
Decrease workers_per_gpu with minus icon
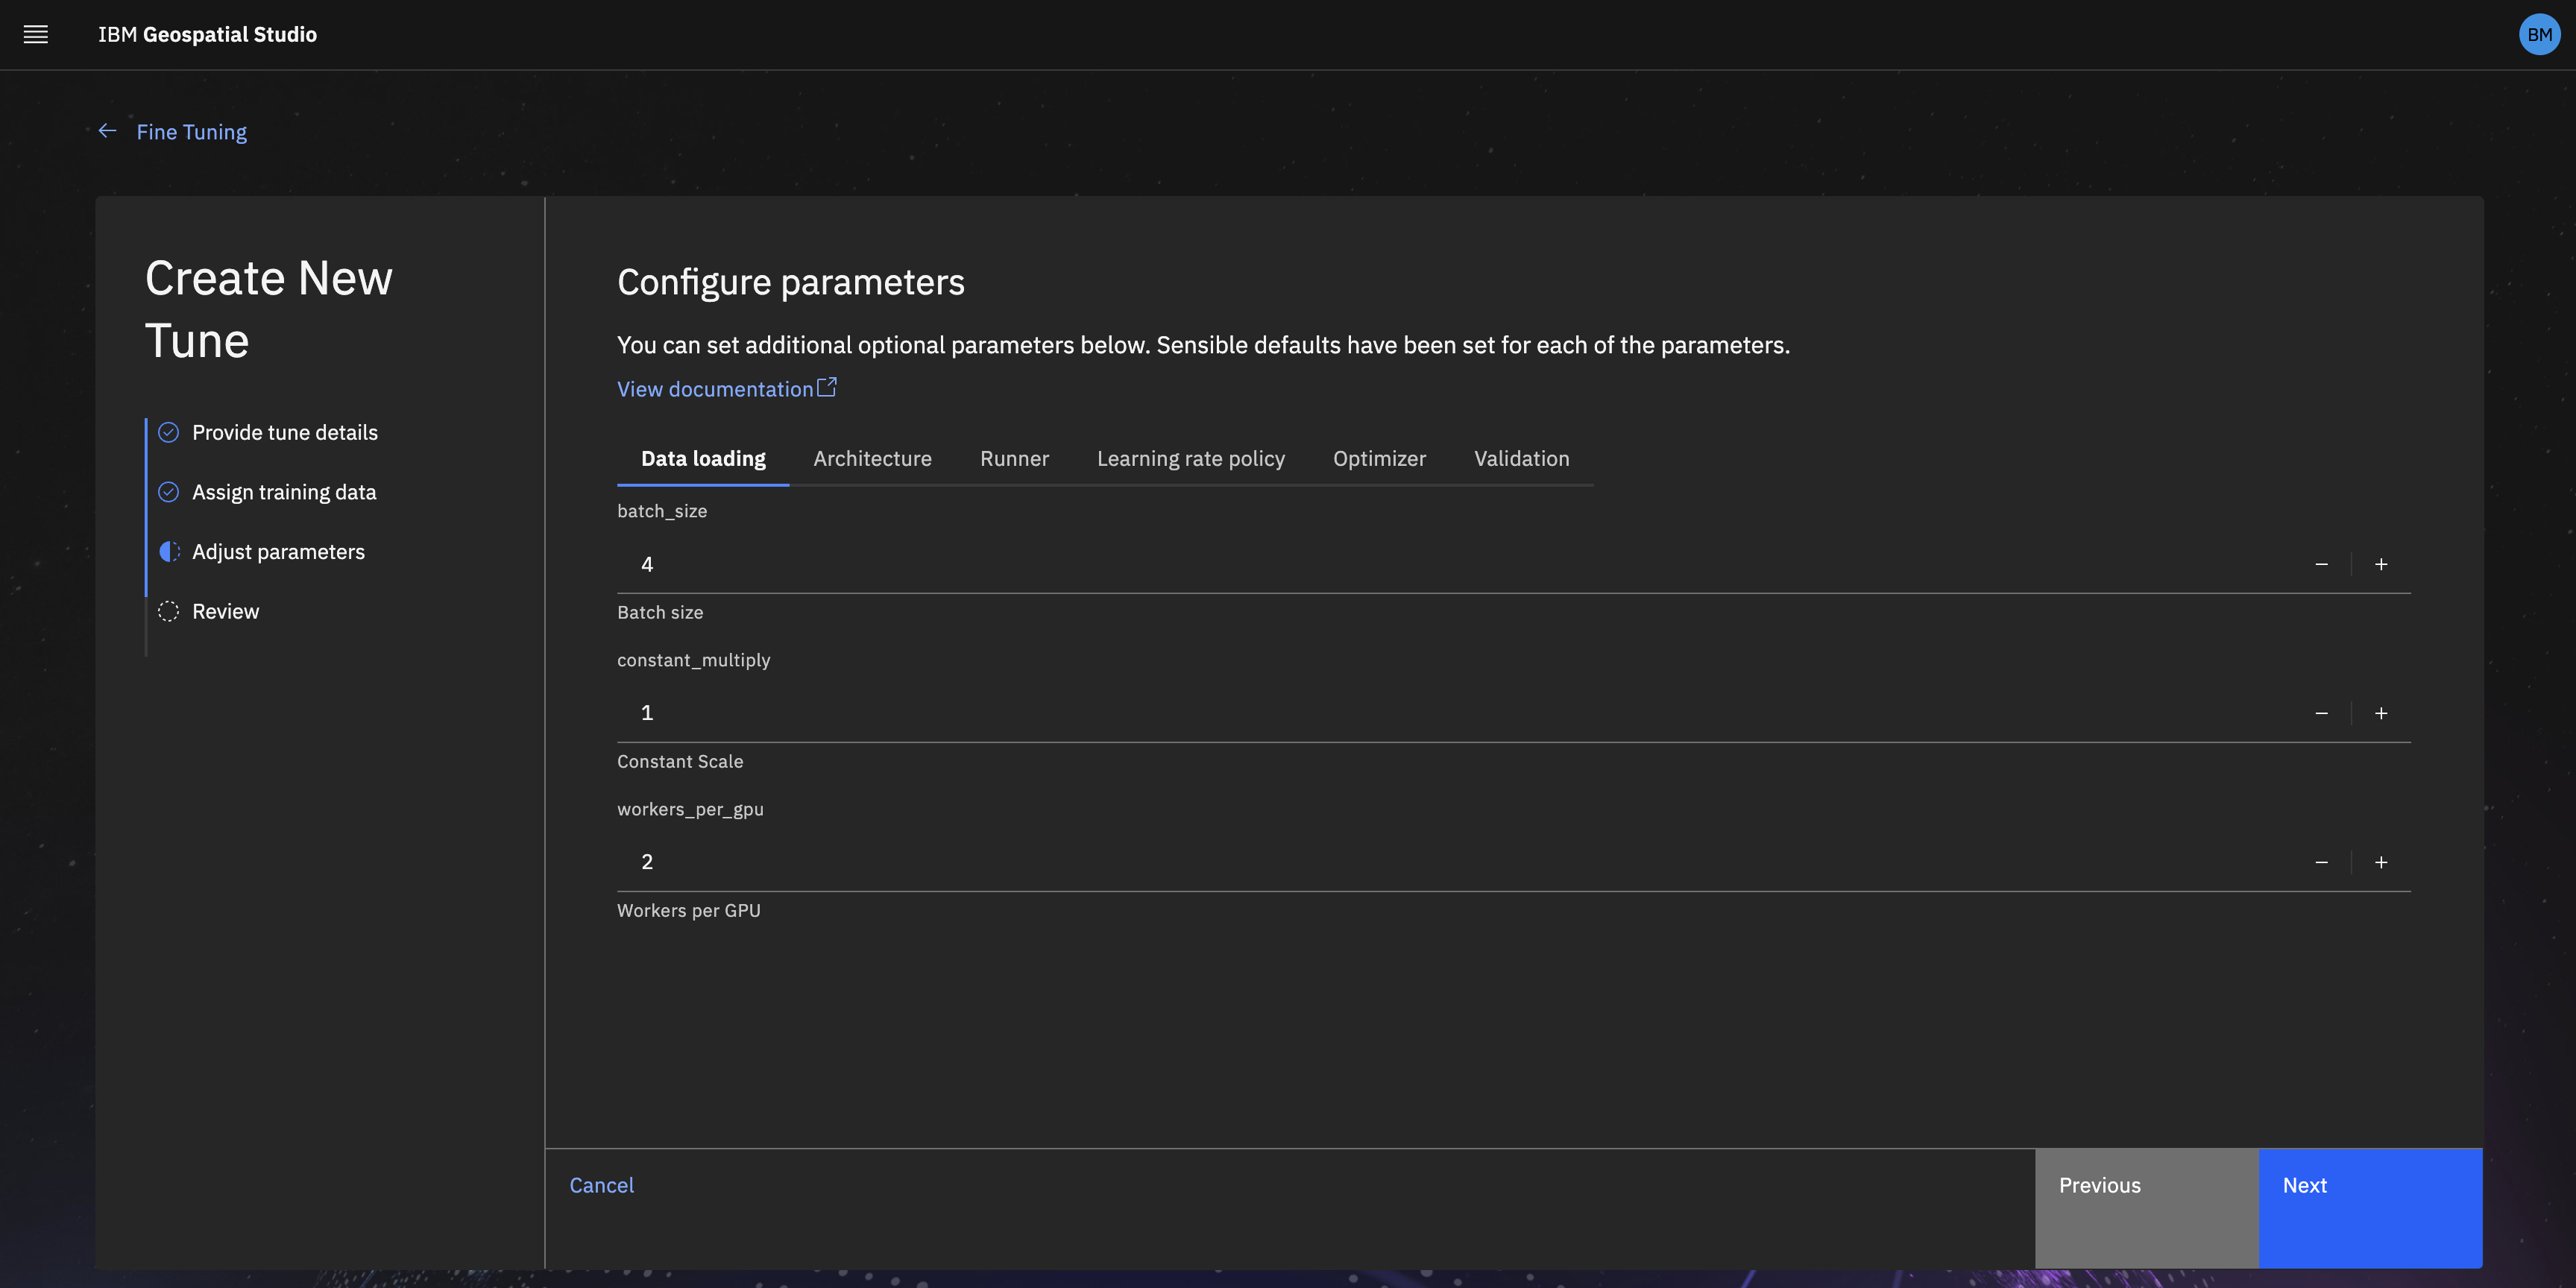pos(2321,862)
